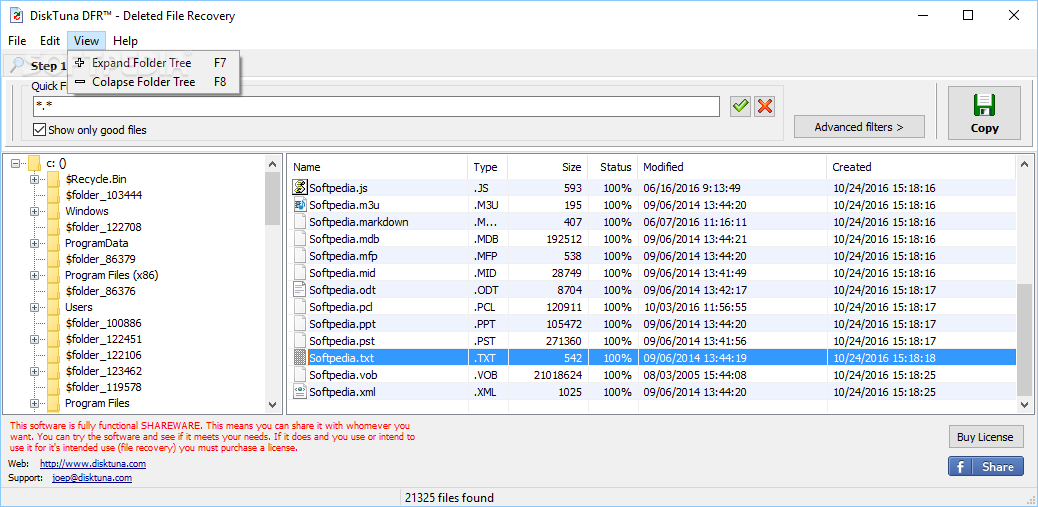Expand the Users tree node
This screenshot has width=1038, height=507.
(34, 307)
